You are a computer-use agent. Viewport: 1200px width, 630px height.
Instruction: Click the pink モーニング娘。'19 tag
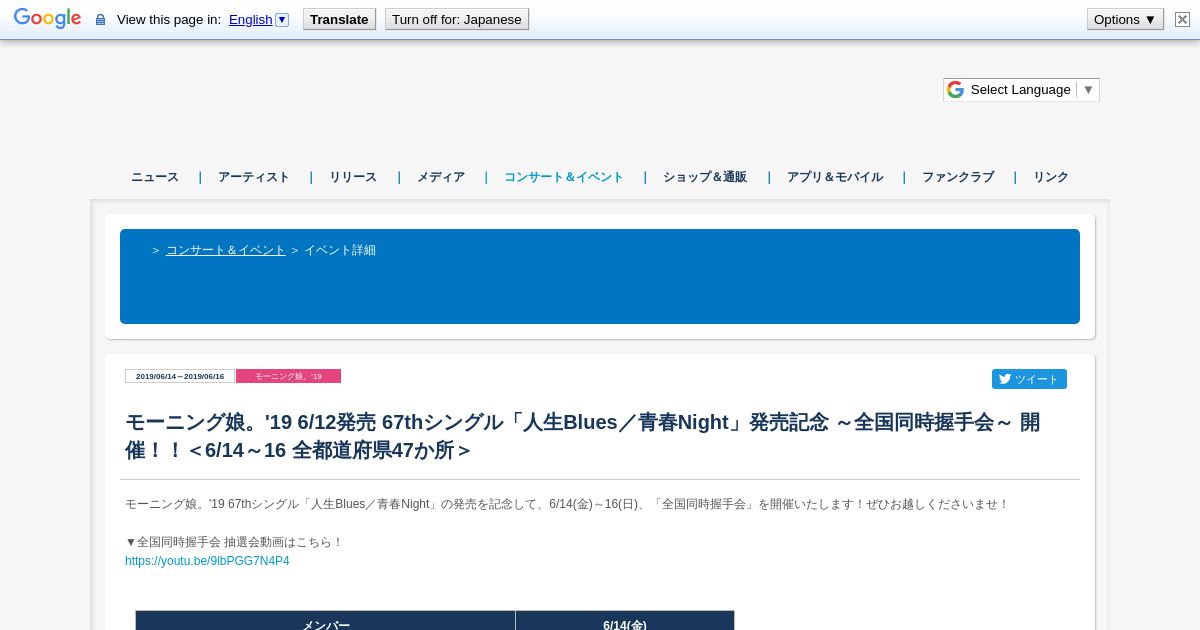pyautogui.click(x=288, y=376)
